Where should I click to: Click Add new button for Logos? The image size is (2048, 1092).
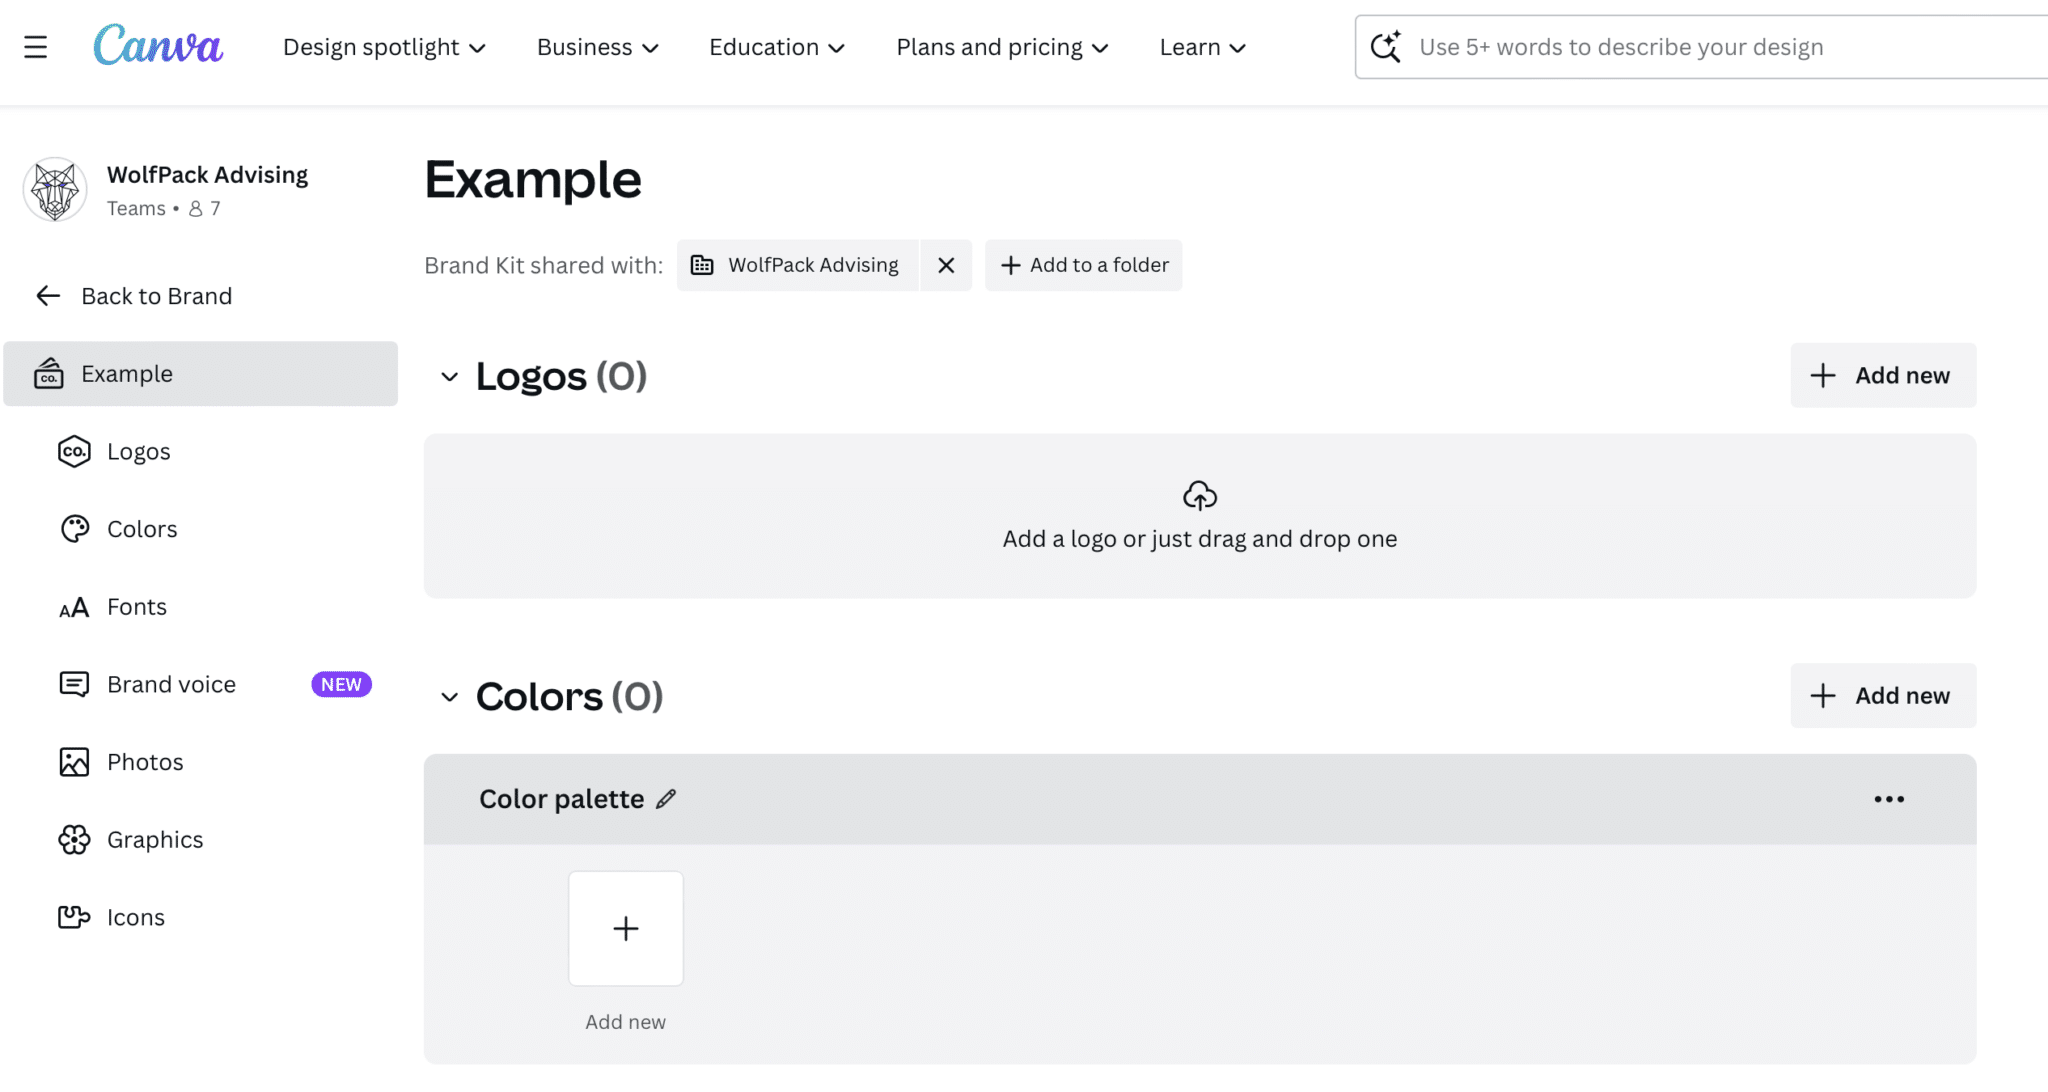(1883, 375)
